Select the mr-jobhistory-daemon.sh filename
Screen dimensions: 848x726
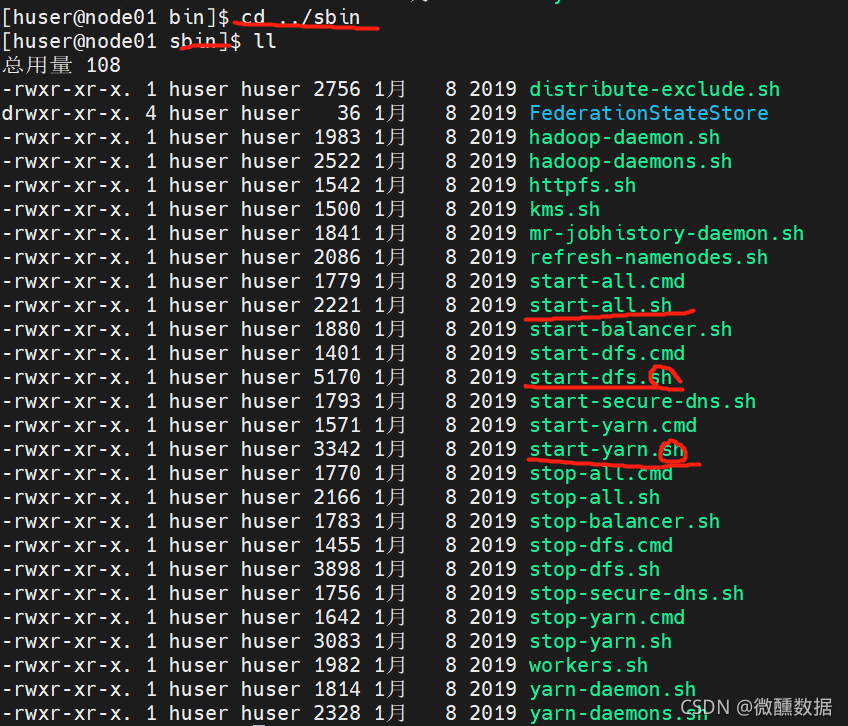[666, 233]
